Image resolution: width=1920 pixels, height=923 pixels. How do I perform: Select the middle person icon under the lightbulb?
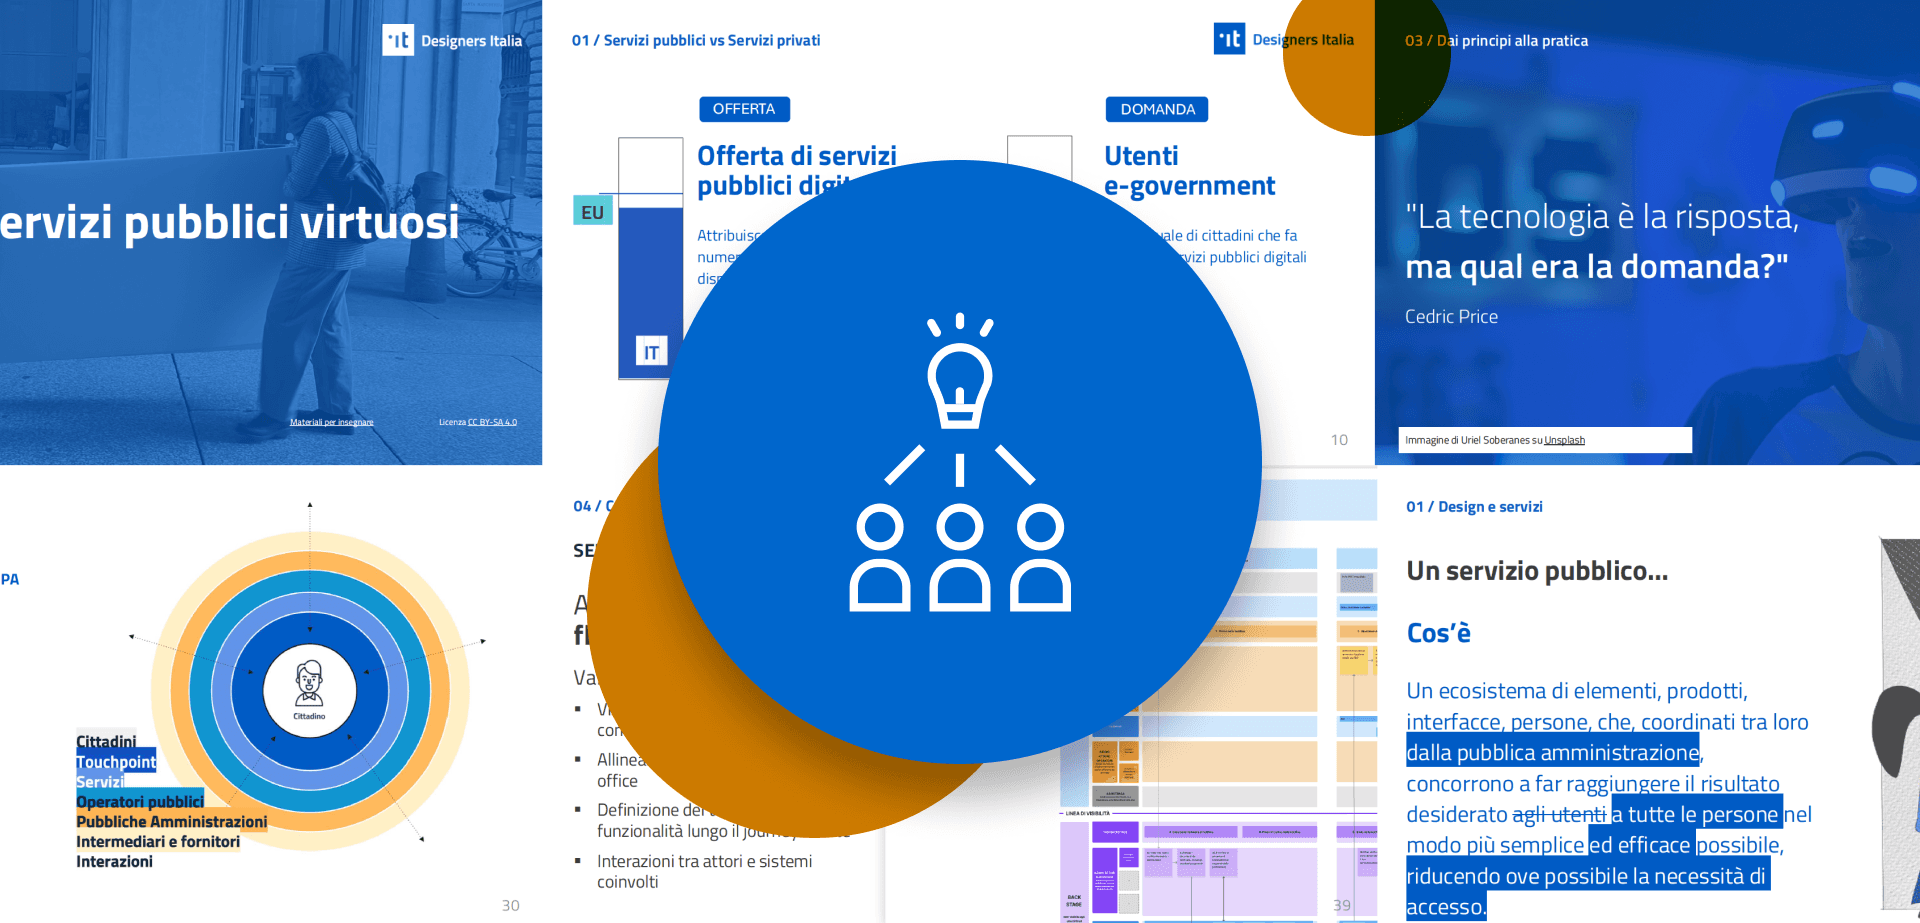960,558
